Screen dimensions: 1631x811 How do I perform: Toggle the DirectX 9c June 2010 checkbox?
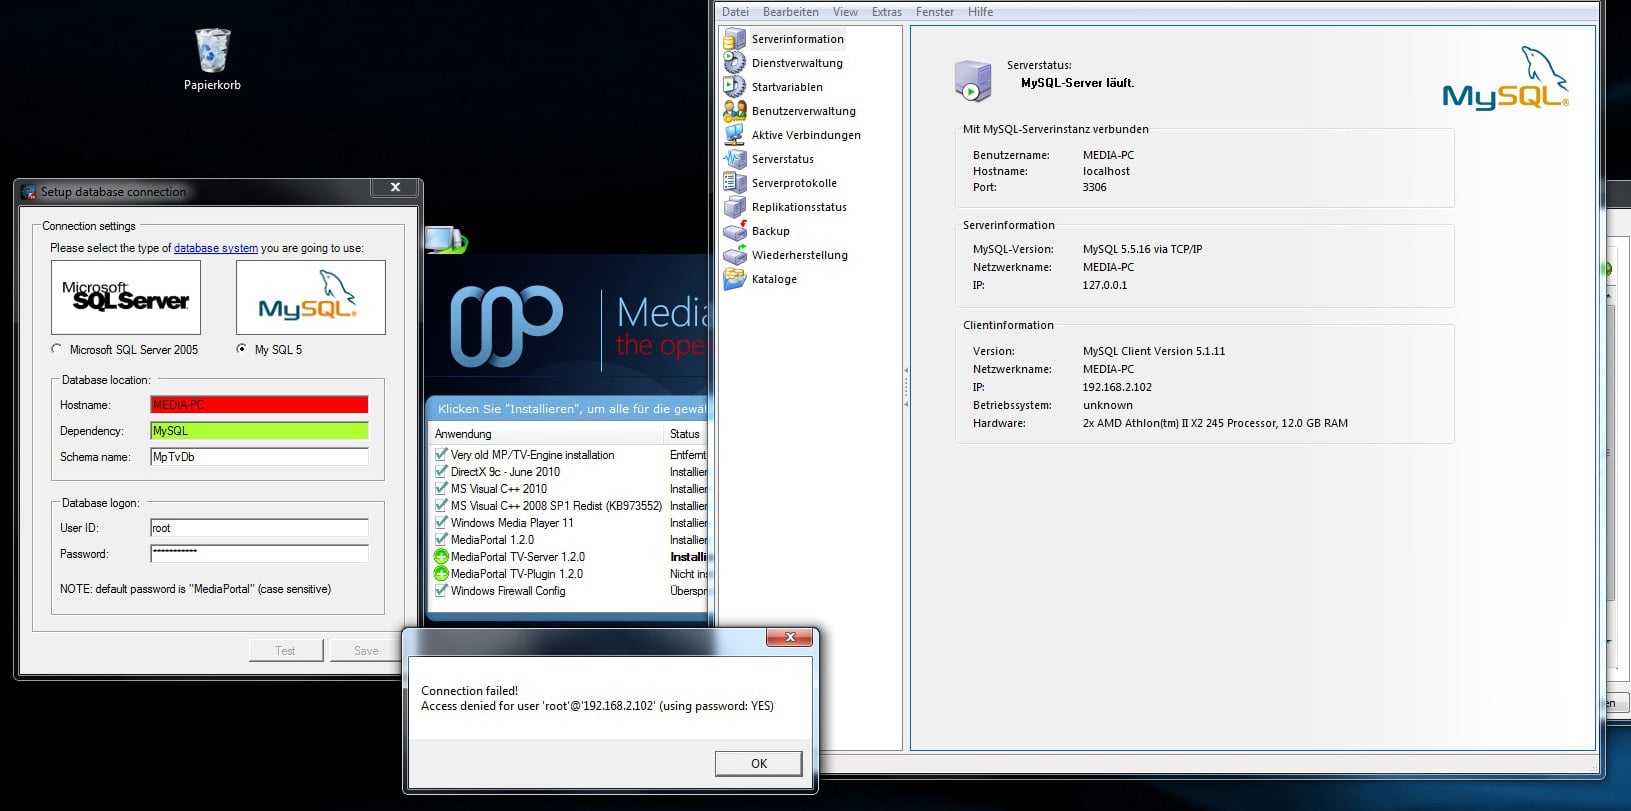(x=441, y=472)
